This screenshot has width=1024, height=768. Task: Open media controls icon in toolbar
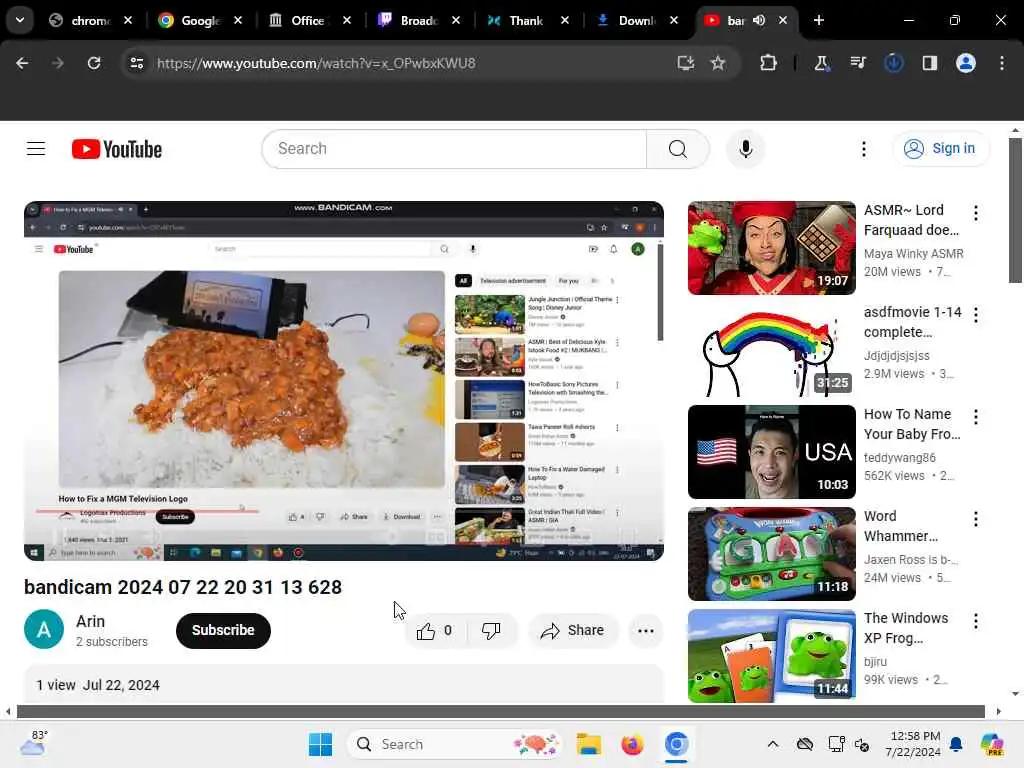pos(857,63)
